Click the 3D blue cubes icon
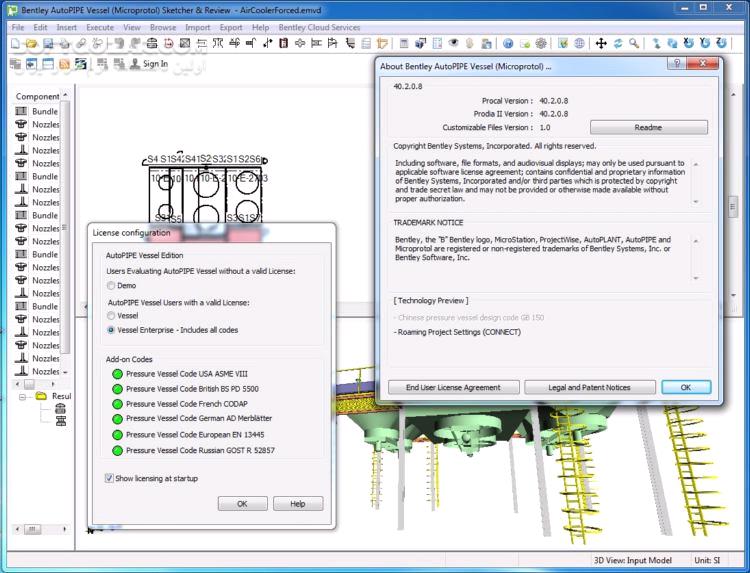The width and height of the screenshot is (750, 573). coord(420,44)
